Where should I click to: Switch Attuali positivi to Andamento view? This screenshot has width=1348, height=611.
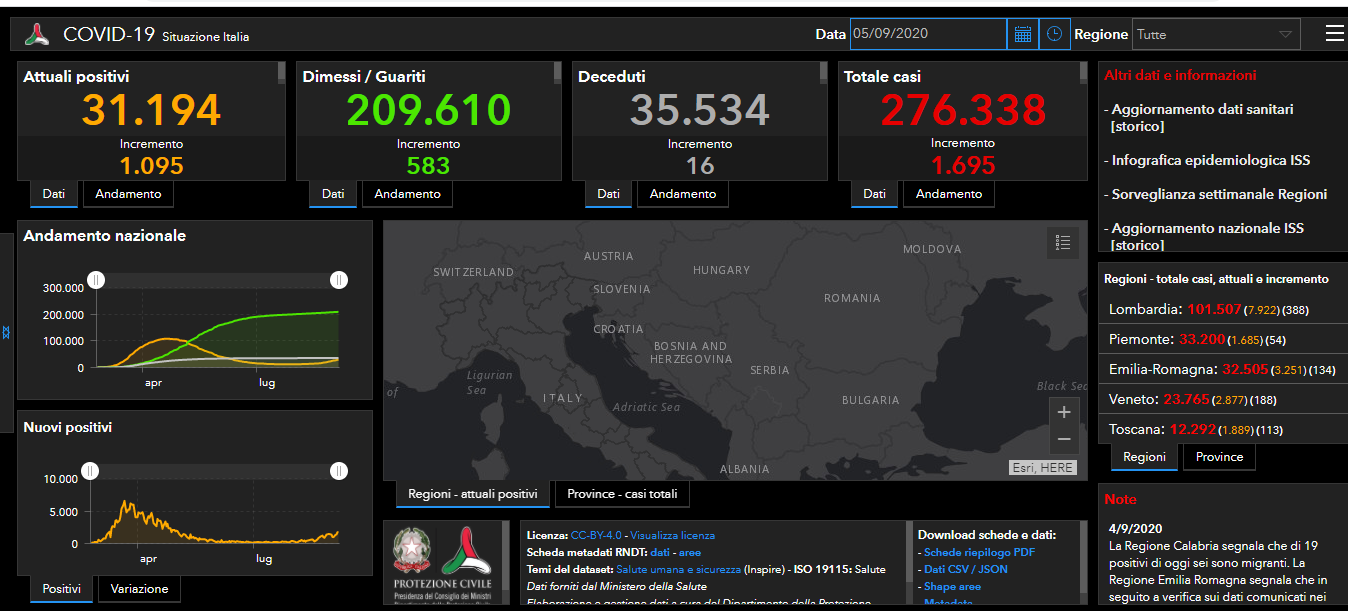pyautogui.click(x=128, y=194)
